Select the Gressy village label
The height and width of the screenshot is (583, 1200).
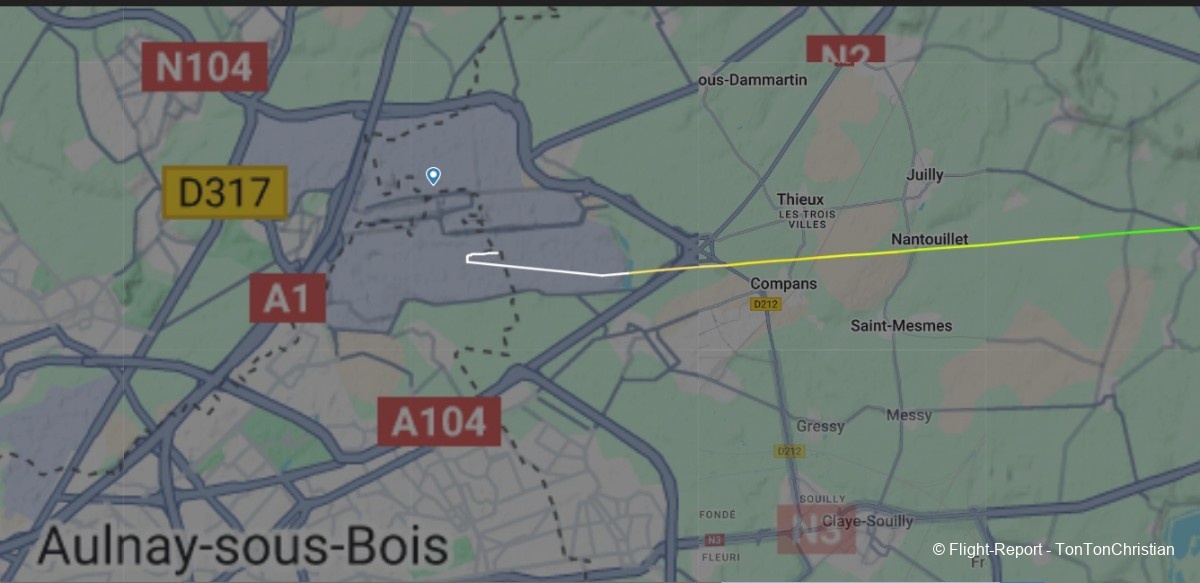point(820,426)
